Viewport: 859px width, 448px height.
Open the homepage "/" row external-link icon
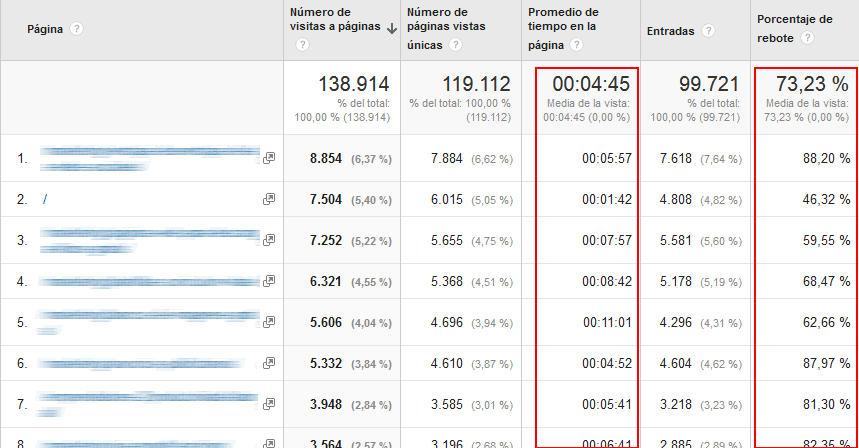click(x=269, y=199)
